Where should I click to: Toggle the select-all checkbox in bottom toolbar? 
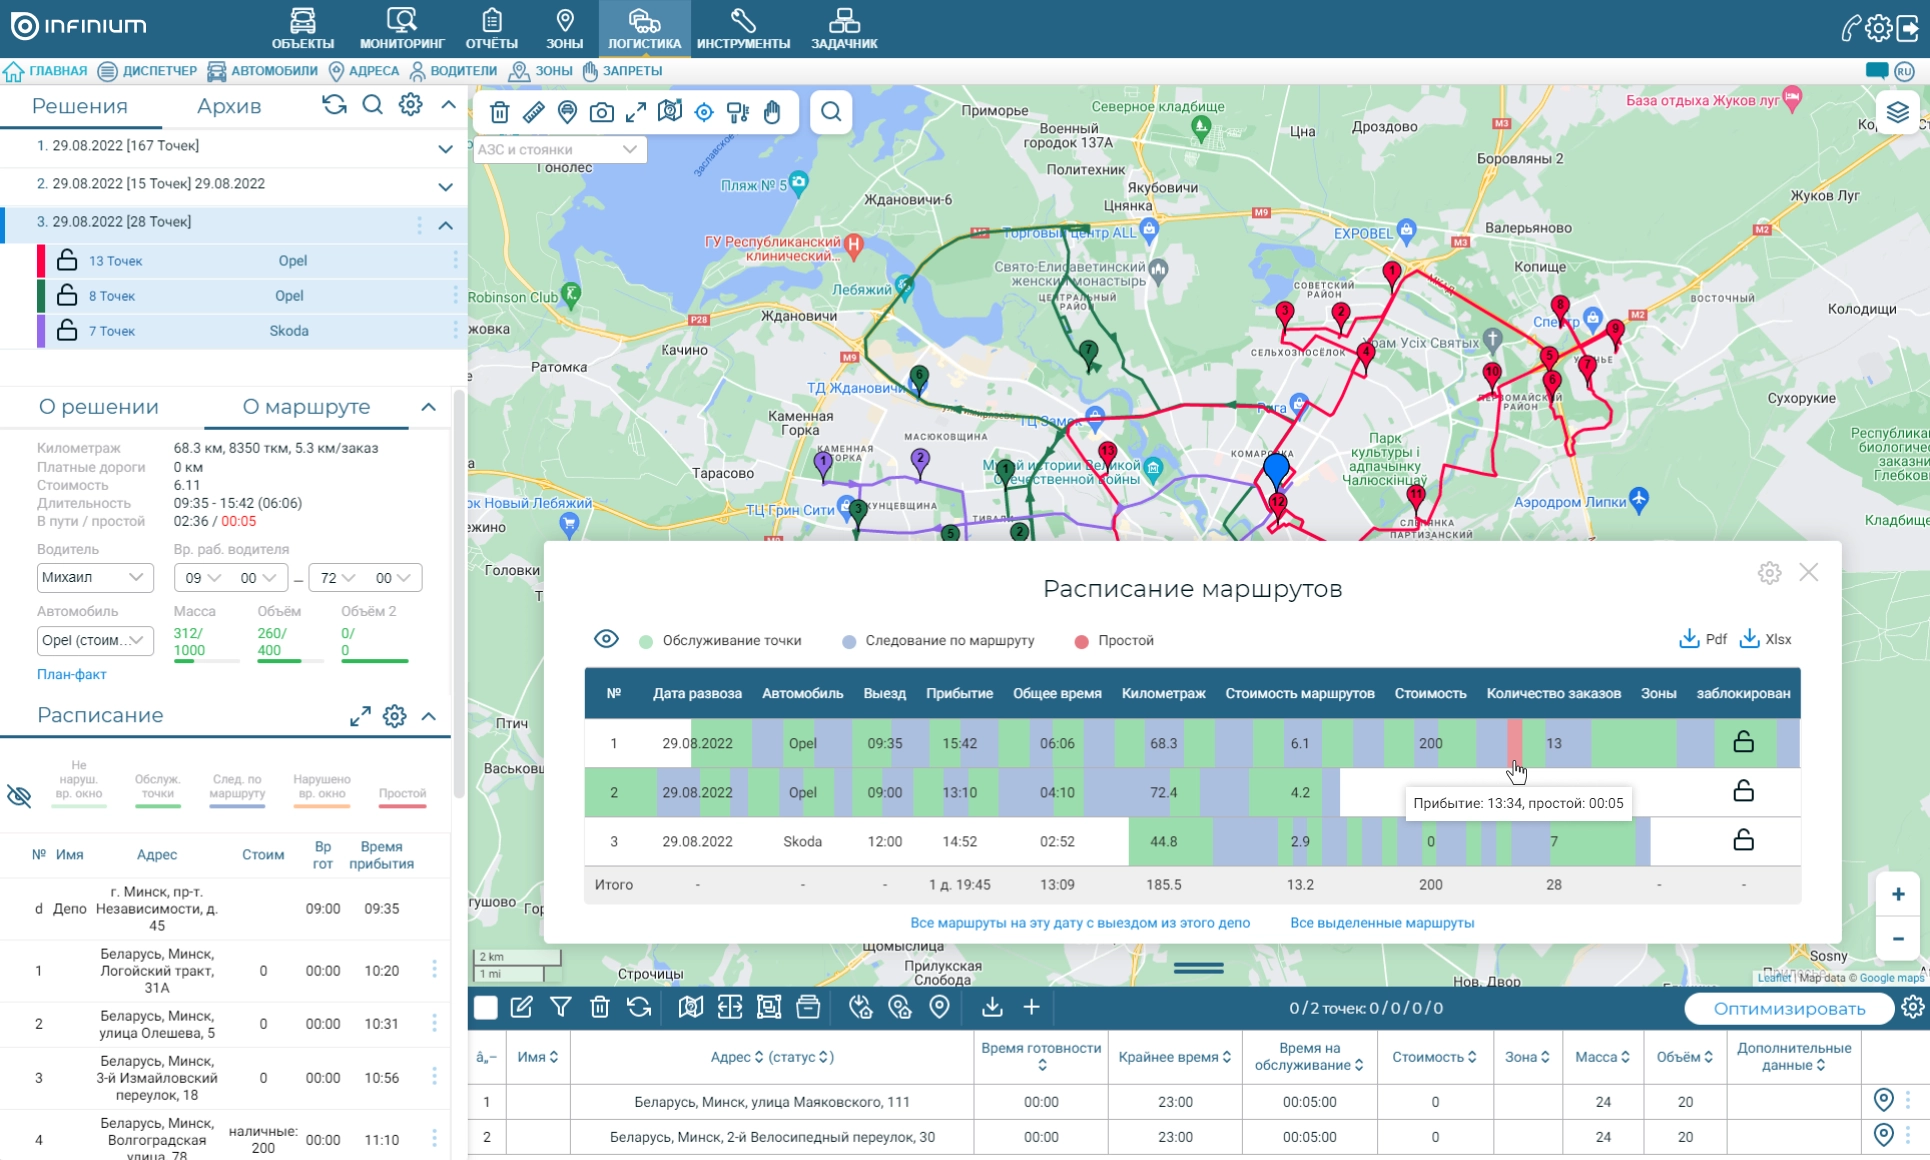click(486, 1008)
